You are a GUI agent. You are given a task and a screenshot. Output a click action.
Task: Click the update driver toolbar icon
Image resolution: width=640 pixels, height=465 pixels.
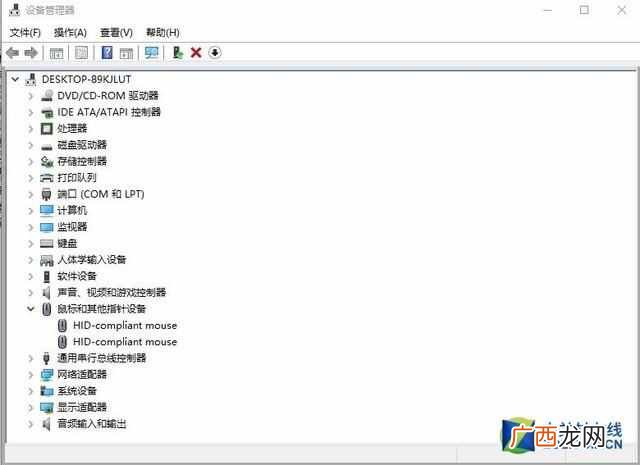click(x=177, y=53)
